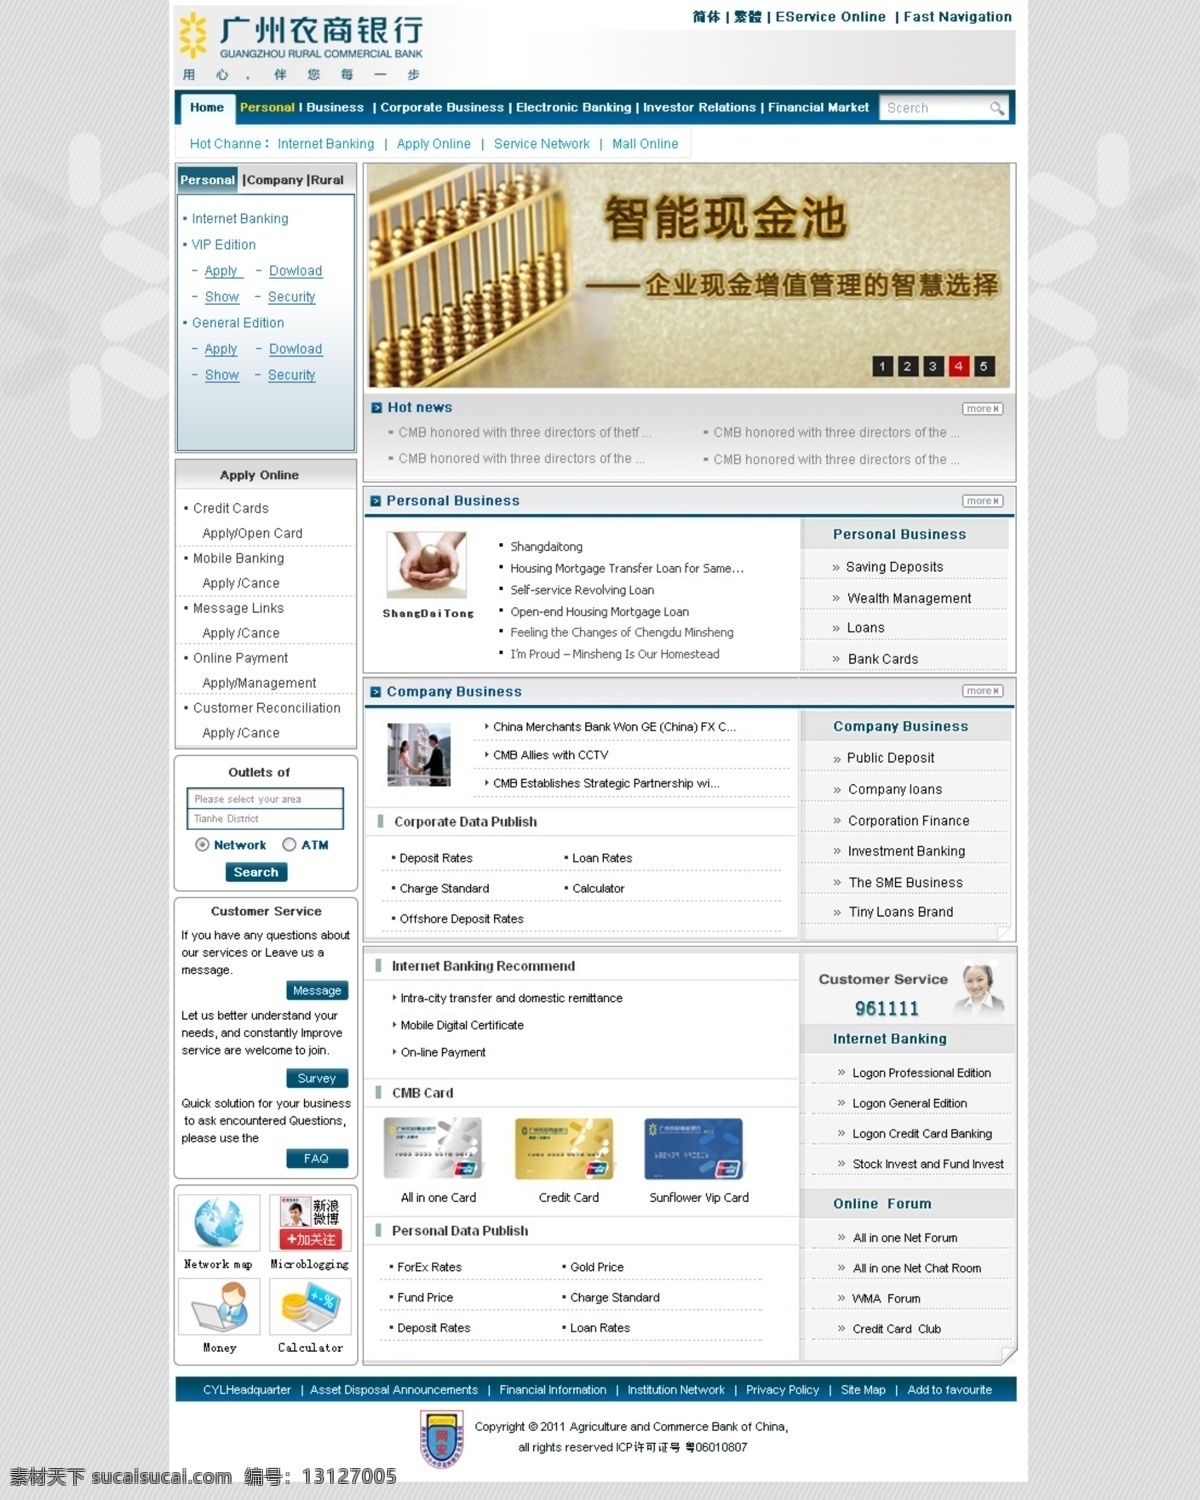Screen dimensions: 1200x1500
Task: Open Site Map in the footer
Action: pos(863,1390)
